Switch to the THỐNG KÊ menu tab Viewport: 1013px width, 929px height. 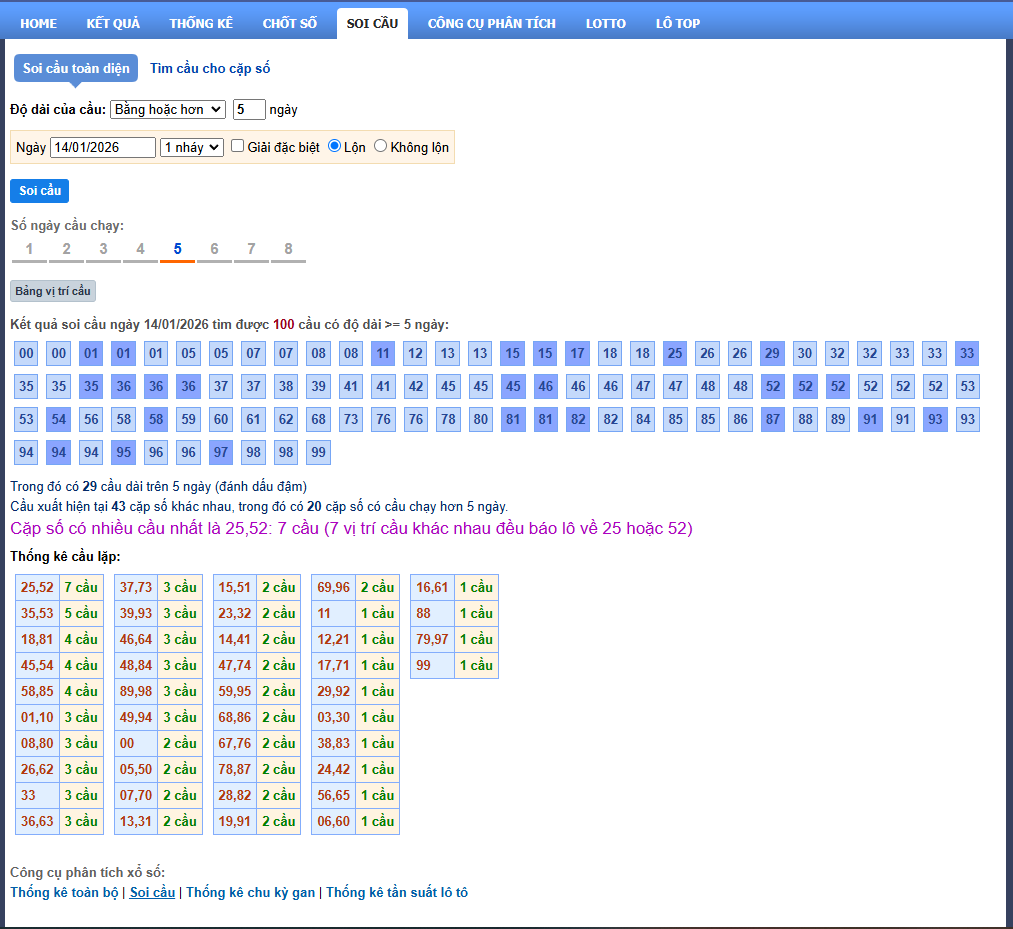[x=201, y=23]
